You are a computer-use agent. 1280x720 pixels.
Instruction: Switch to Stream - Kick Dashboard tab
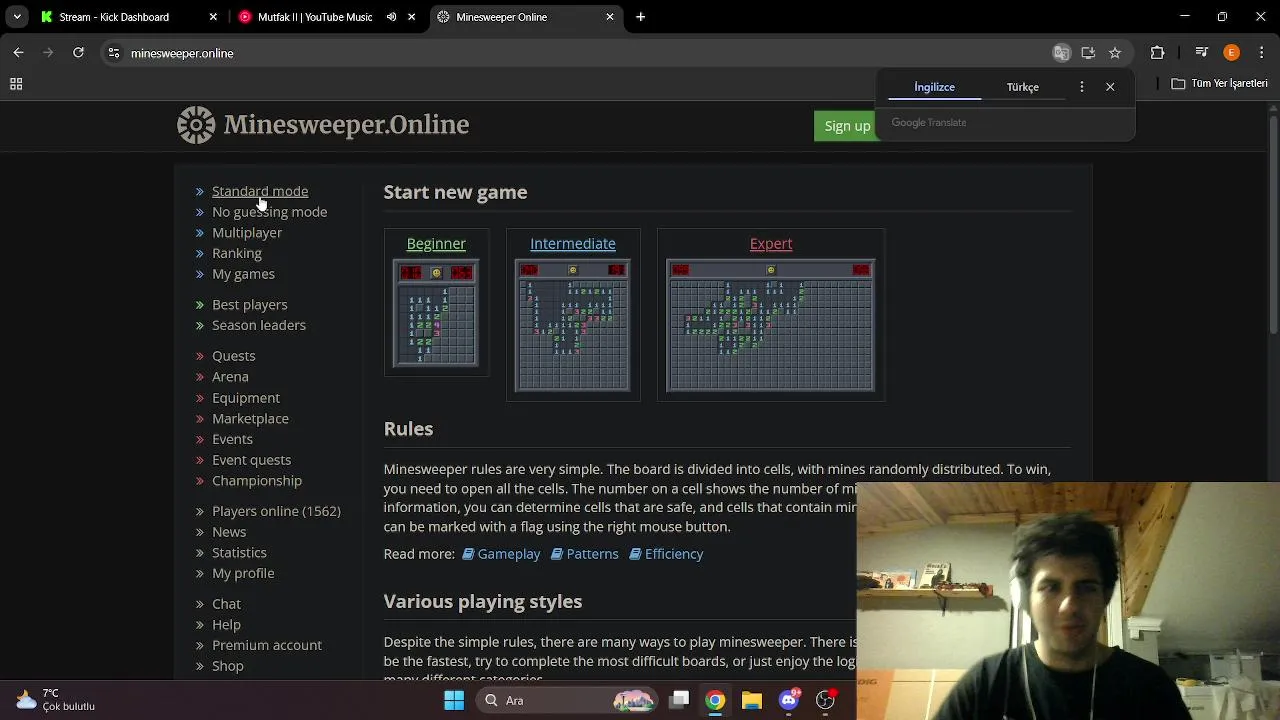click(127, 17)
